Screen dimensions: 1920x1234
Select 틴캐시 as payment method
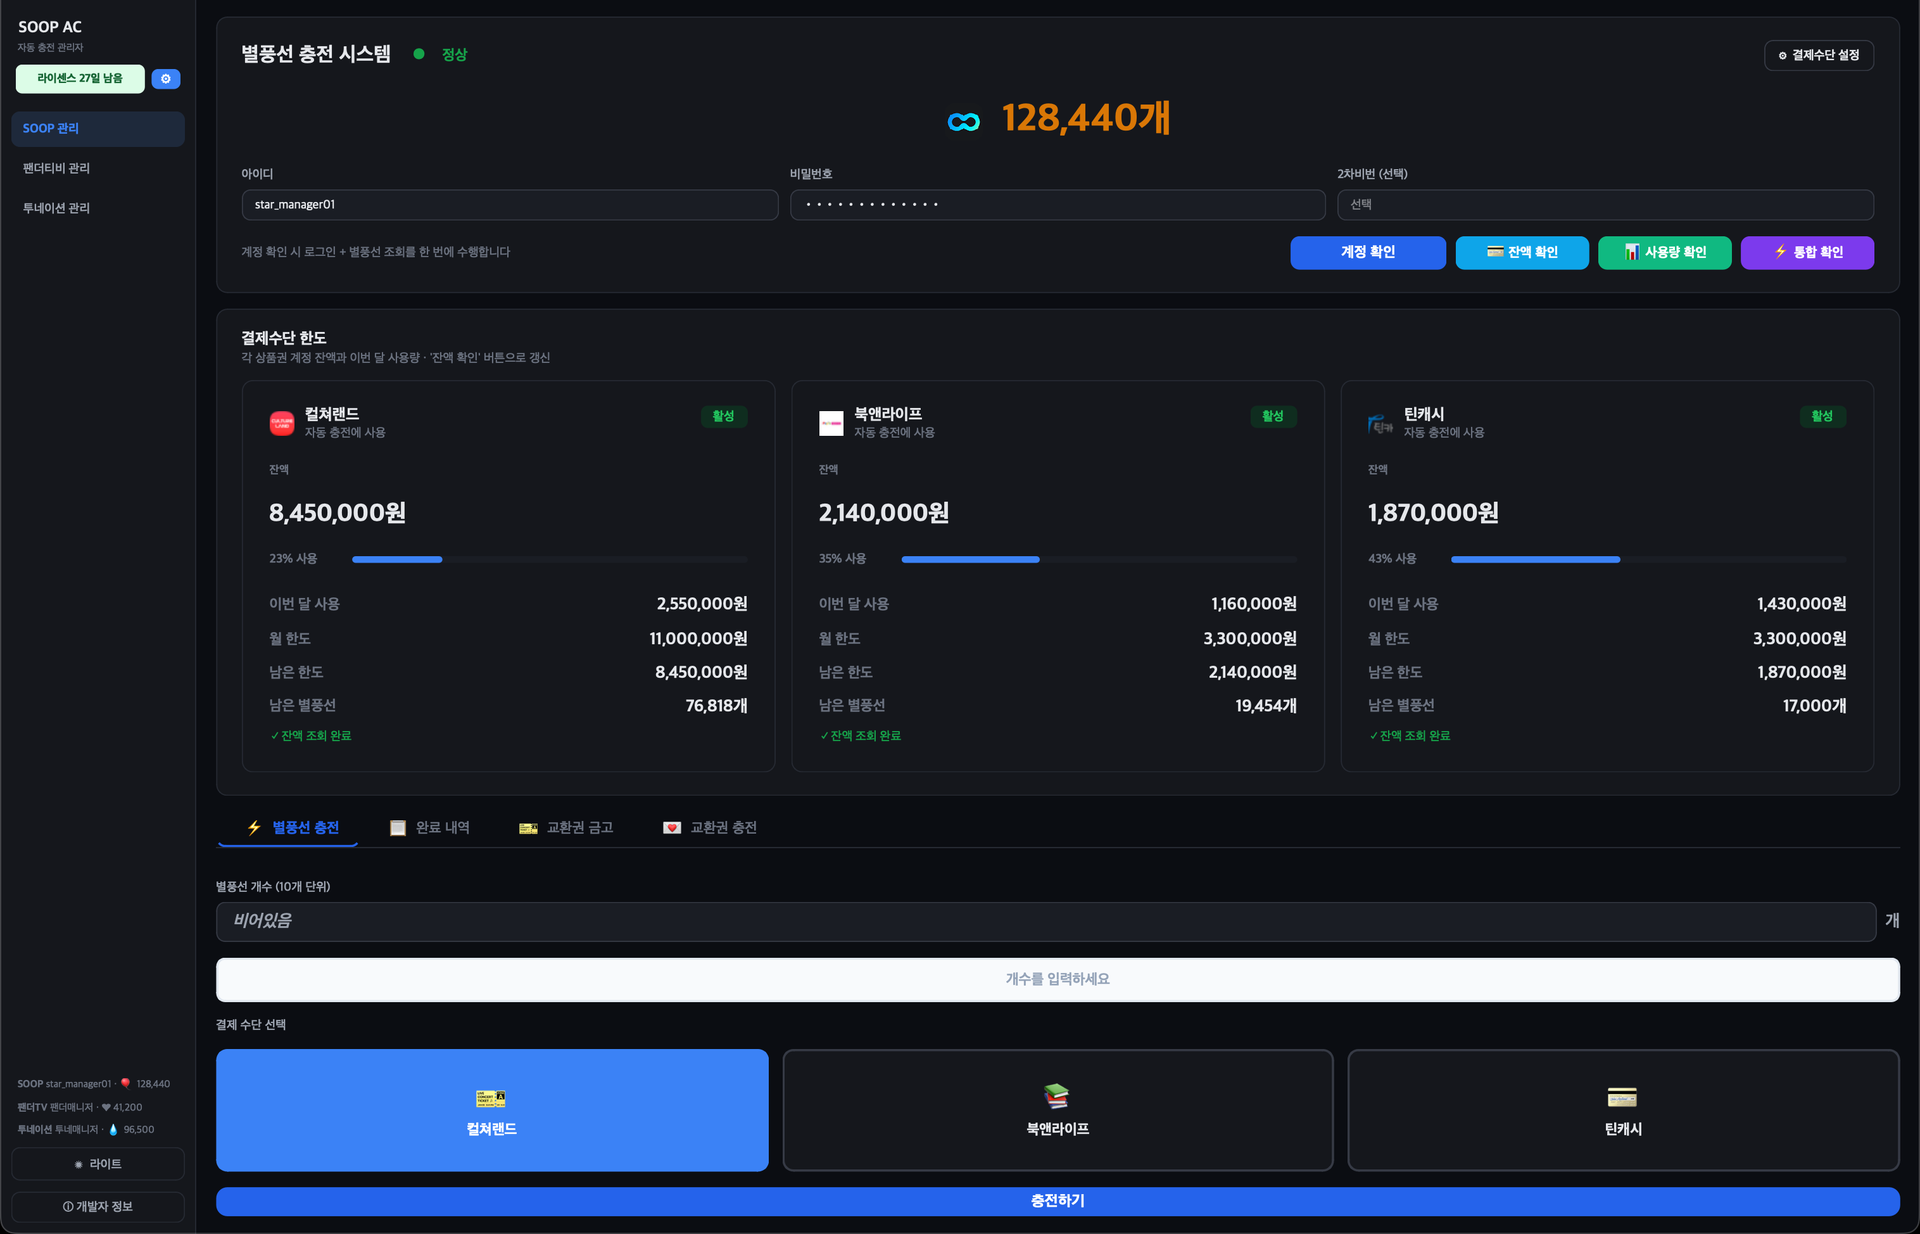[1623, 1110]
